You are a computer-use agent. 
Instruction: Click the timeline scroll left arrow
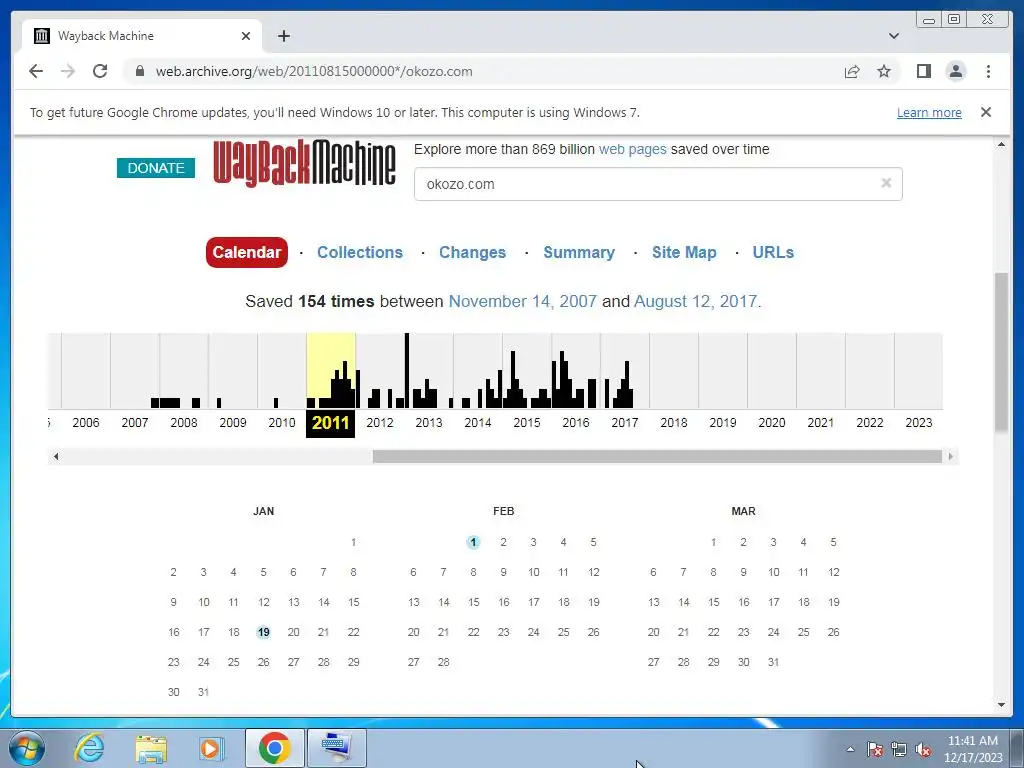coord(56,456)
